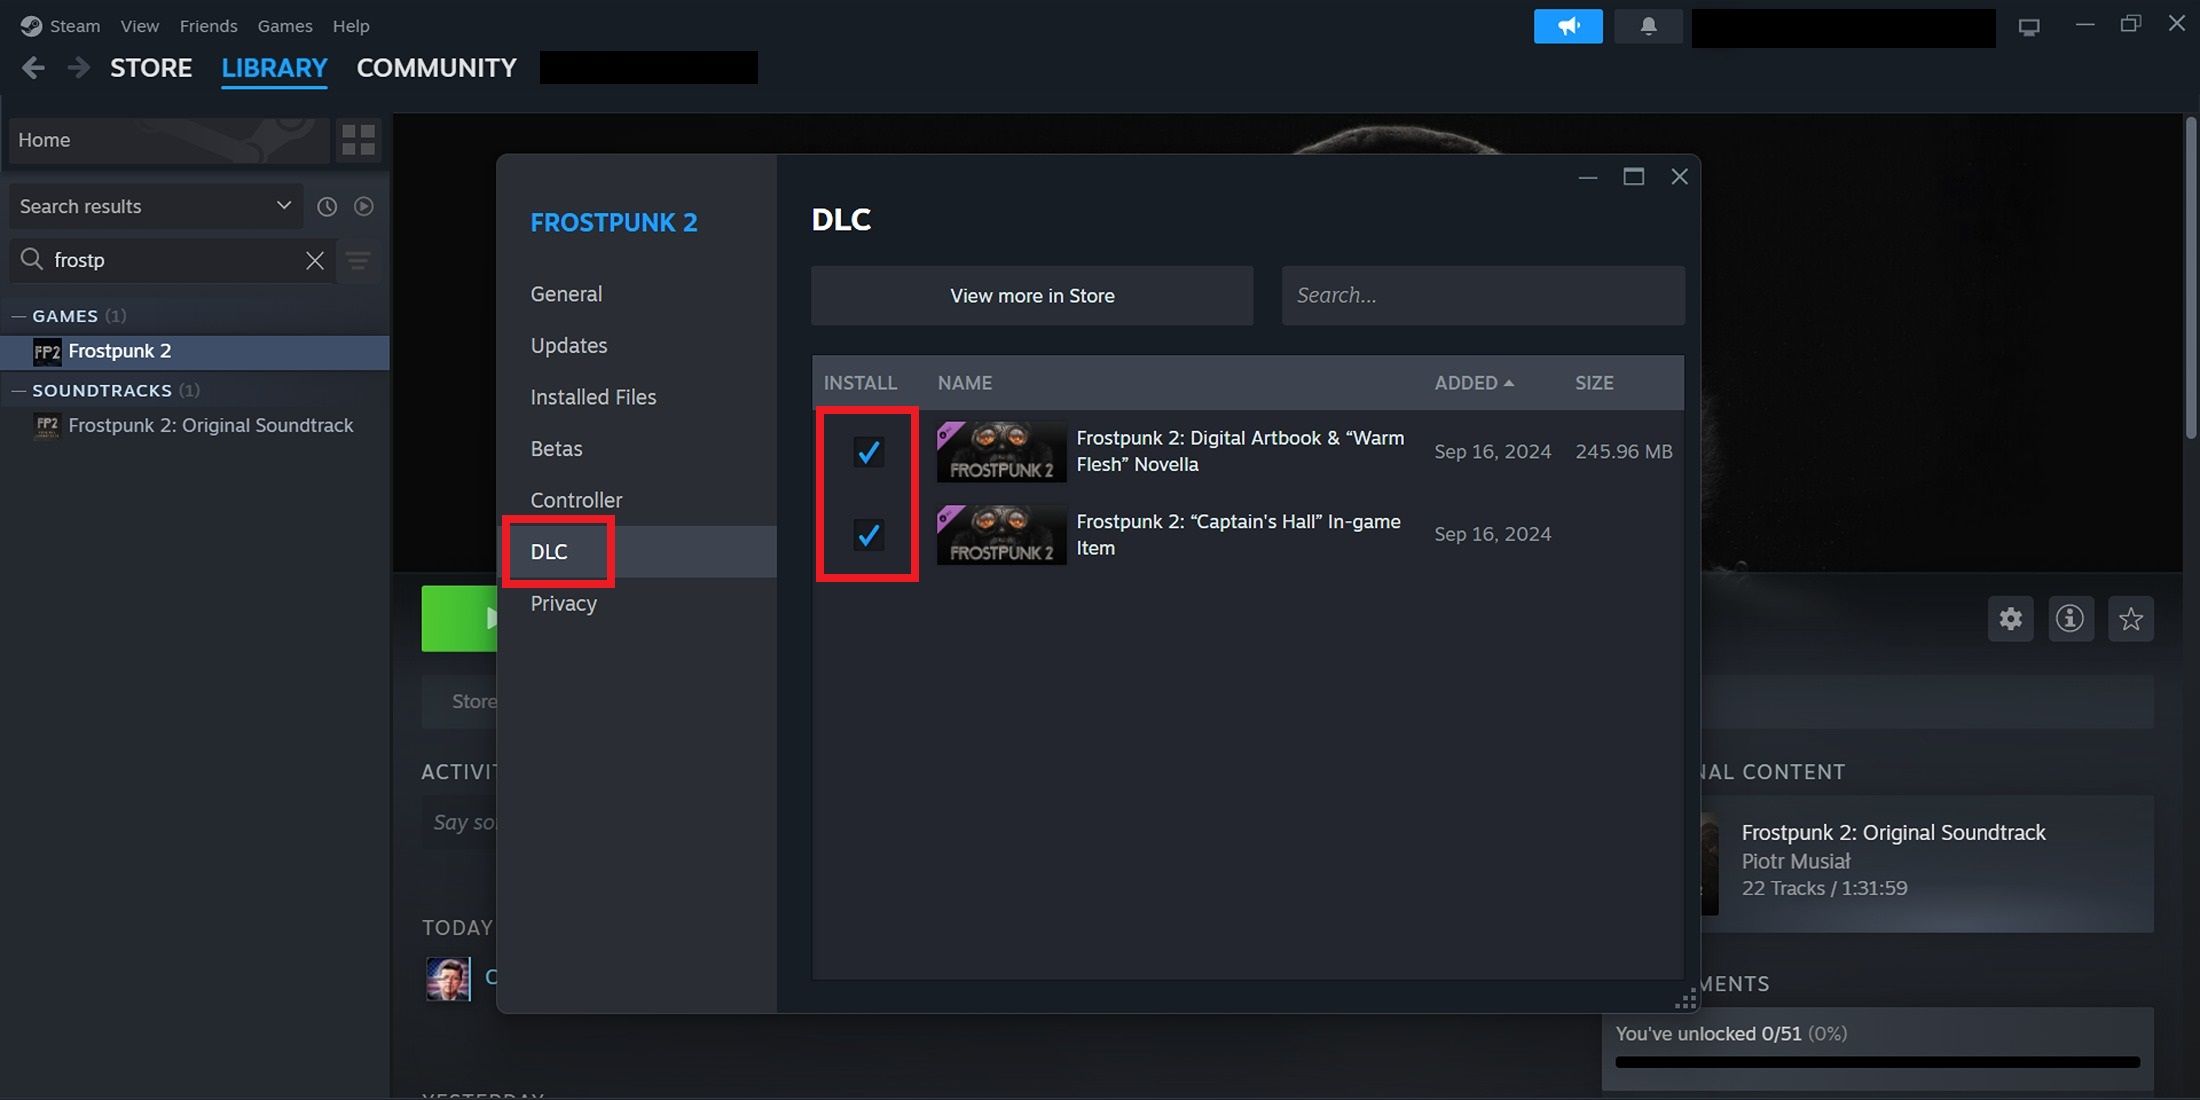Click the favorite star icon on game page
The width and height of the screenshot is (2200, 1100).
2130,619
